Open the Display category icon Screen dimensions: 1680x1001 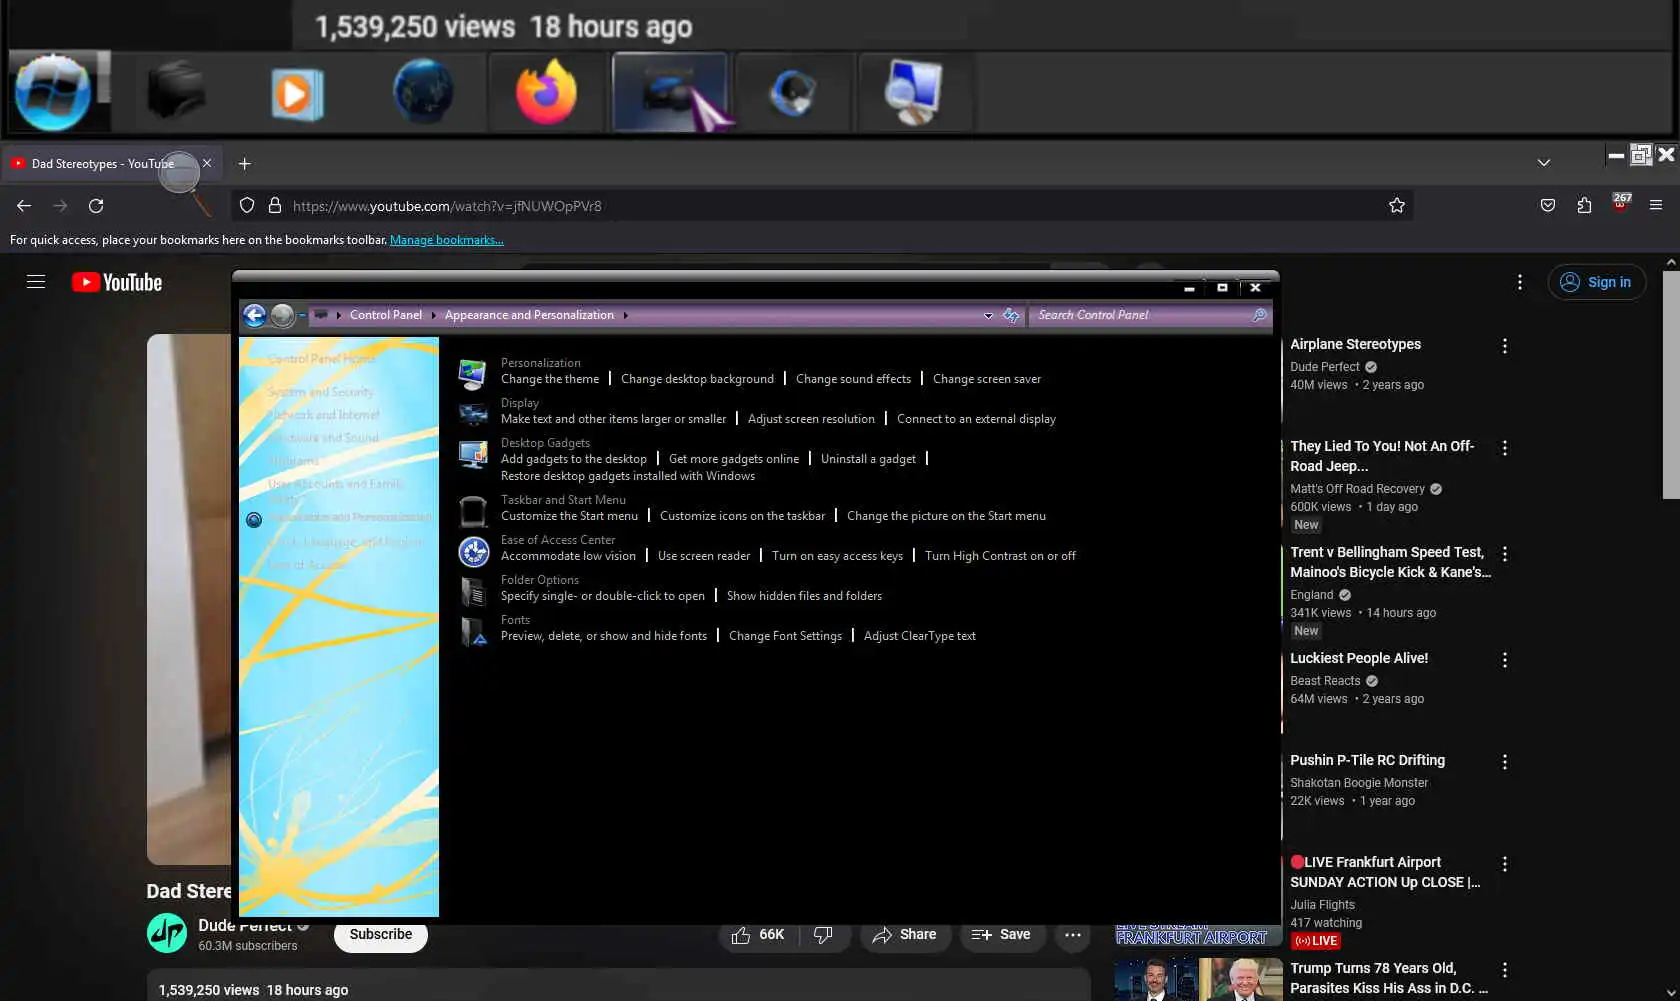[x=472, y=413]
